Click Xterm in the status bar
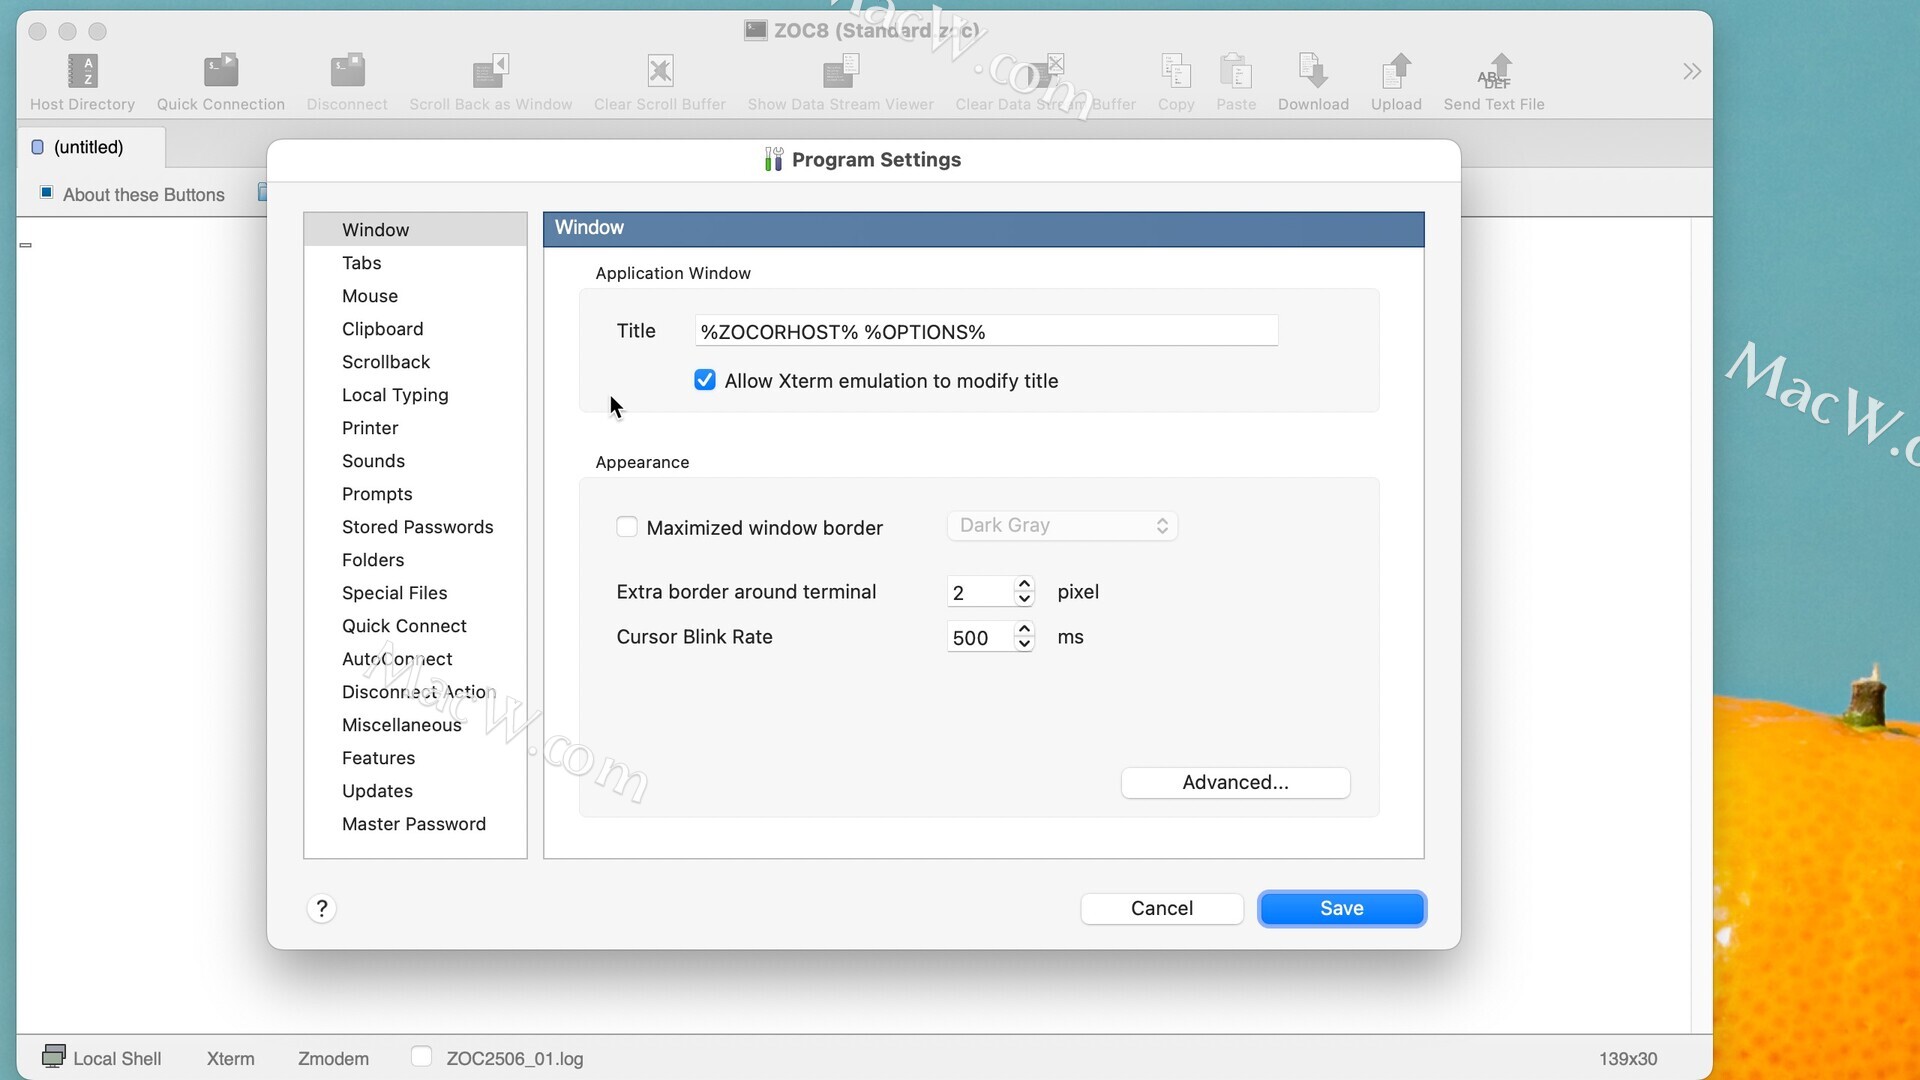1920x1080 pixels. 230,1058
